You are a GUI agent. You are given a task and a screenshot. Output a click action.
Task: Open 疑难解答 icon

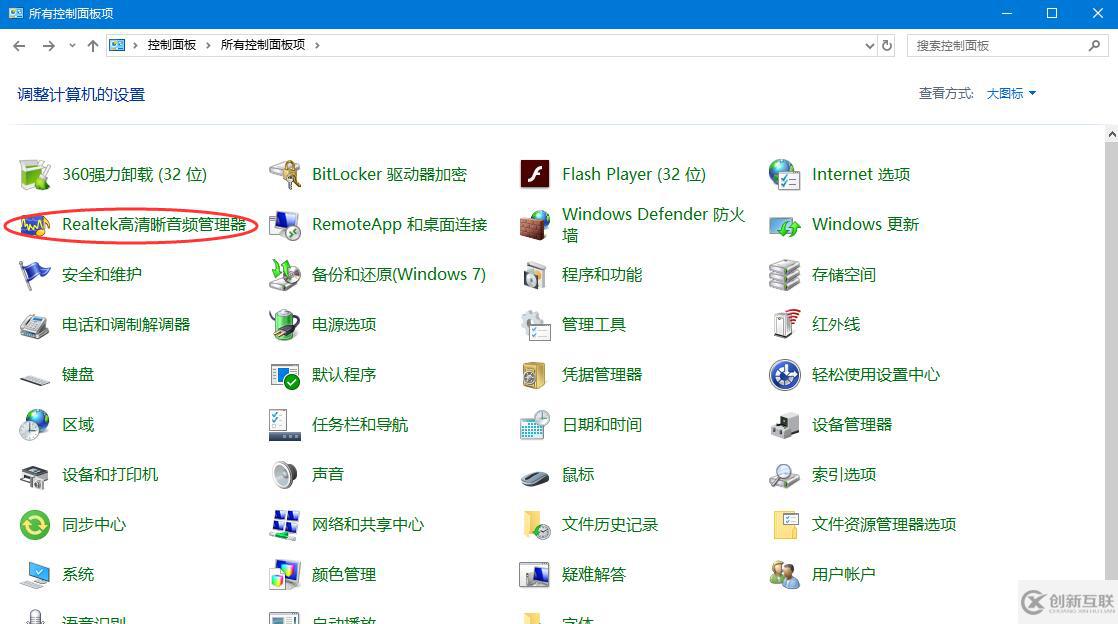click(x=535, y=576)
